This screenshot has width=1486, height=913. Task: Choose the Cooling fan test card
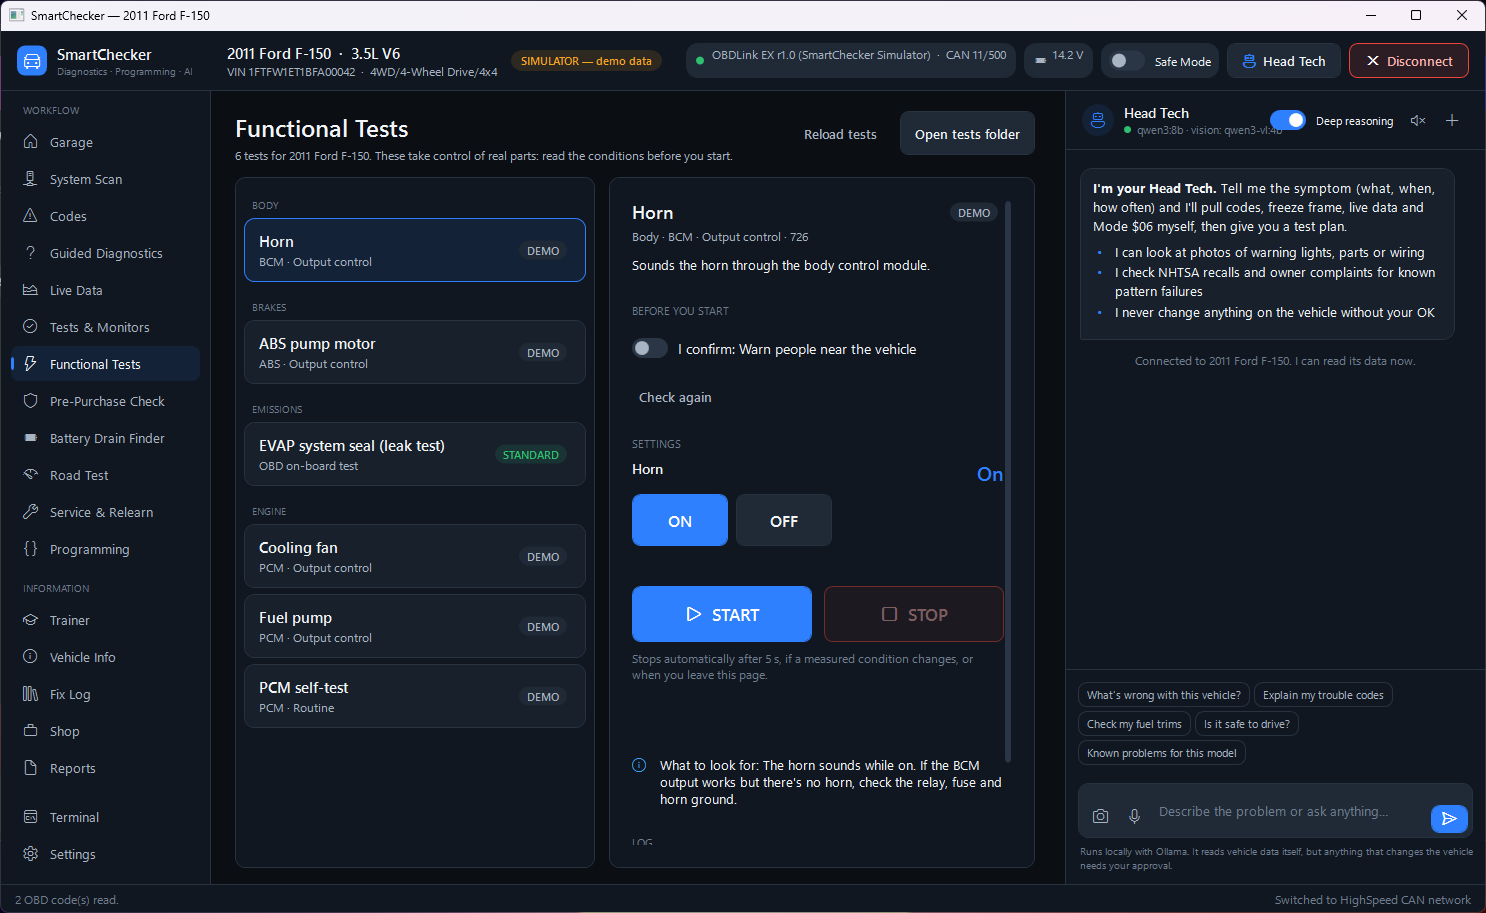(x=415, y=556)
